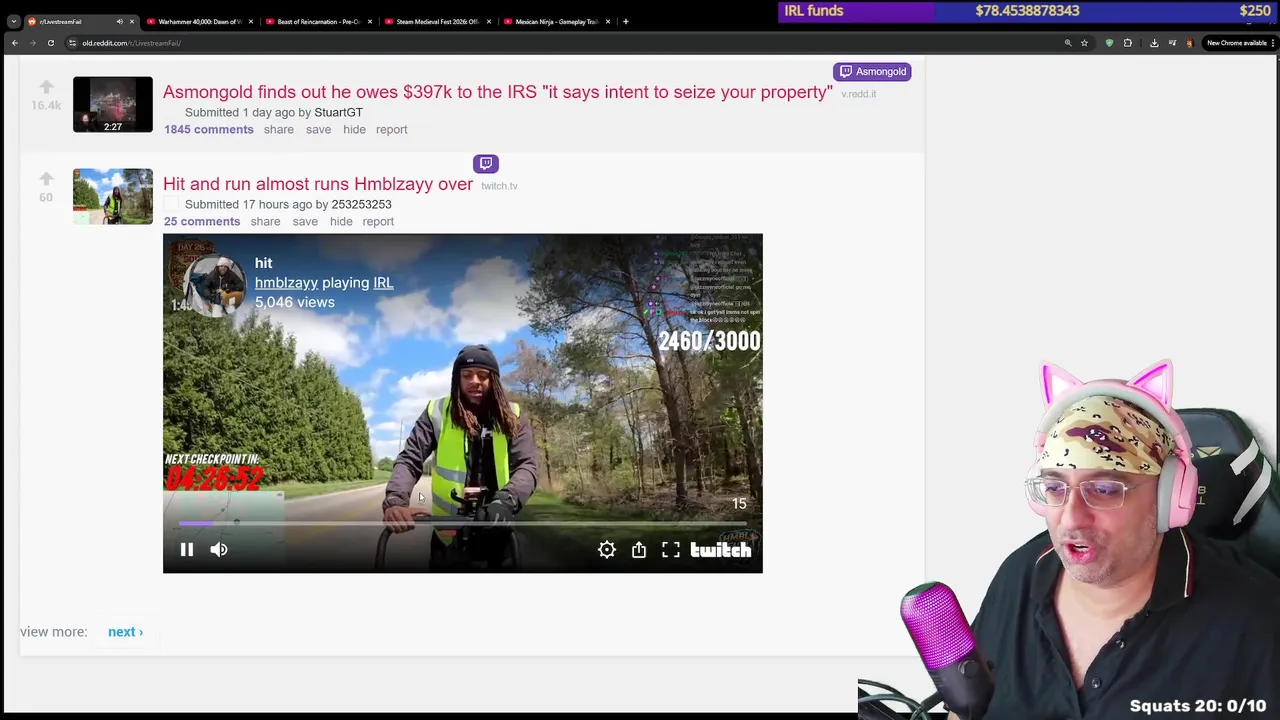Share the Asmongold IRS post
The width and height of the screenshot is (1280, 720).
279,129
